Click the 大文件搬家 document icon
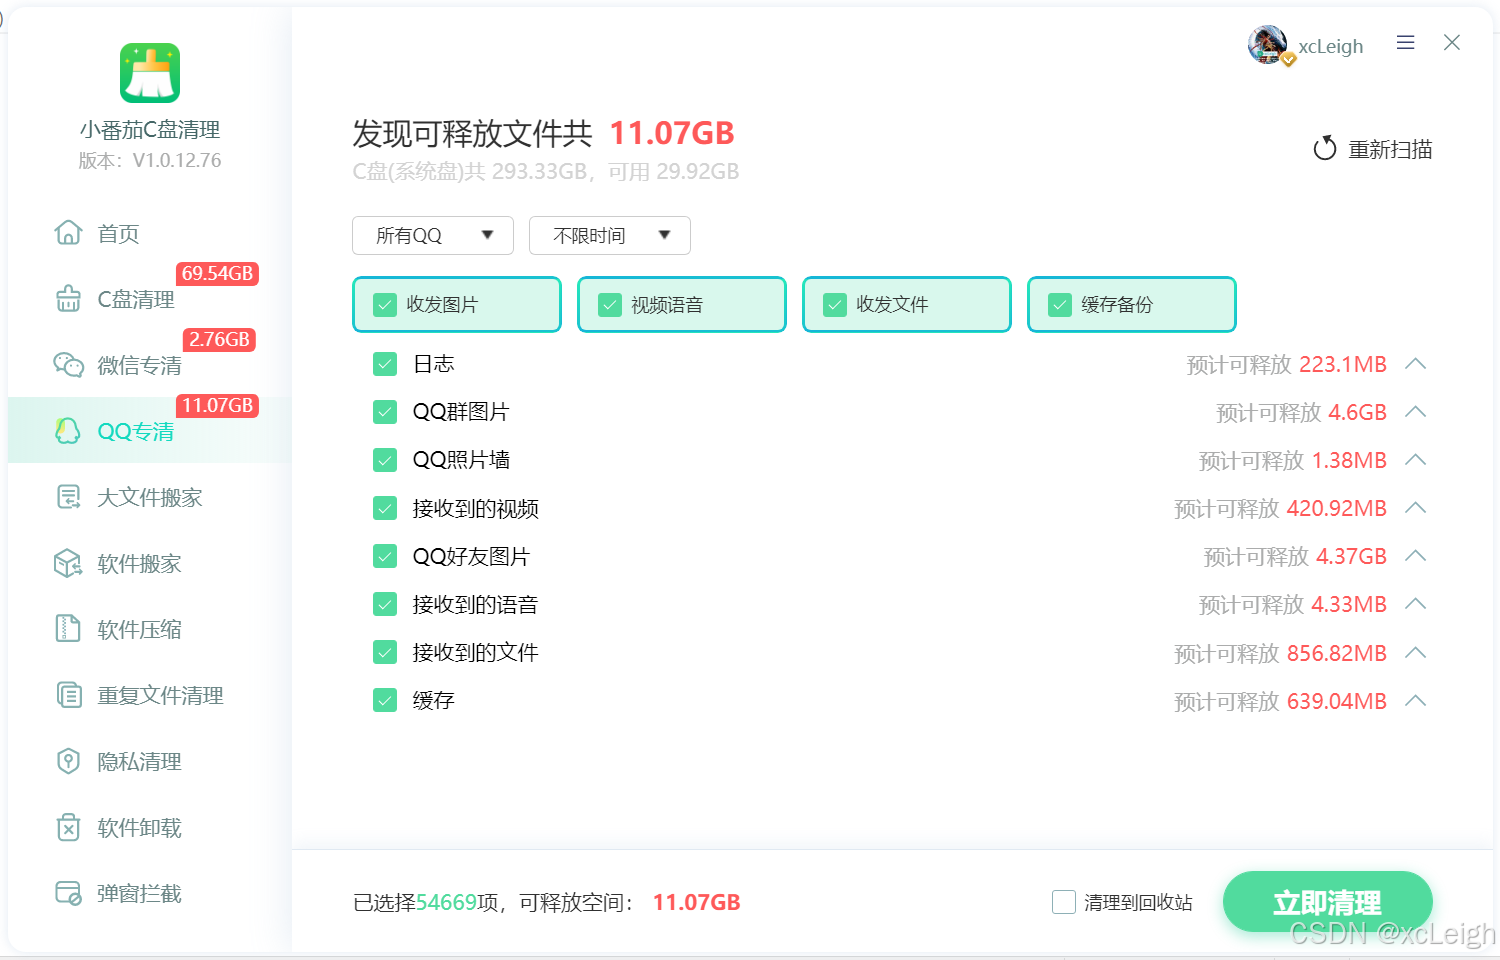 tap(68, 497)
